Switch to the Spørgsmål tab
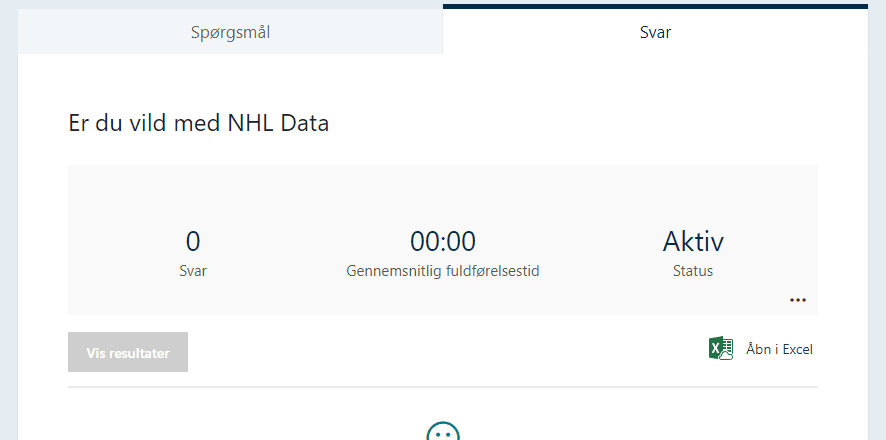Viewport: 886px width, 440px height. tap(230, 32)
